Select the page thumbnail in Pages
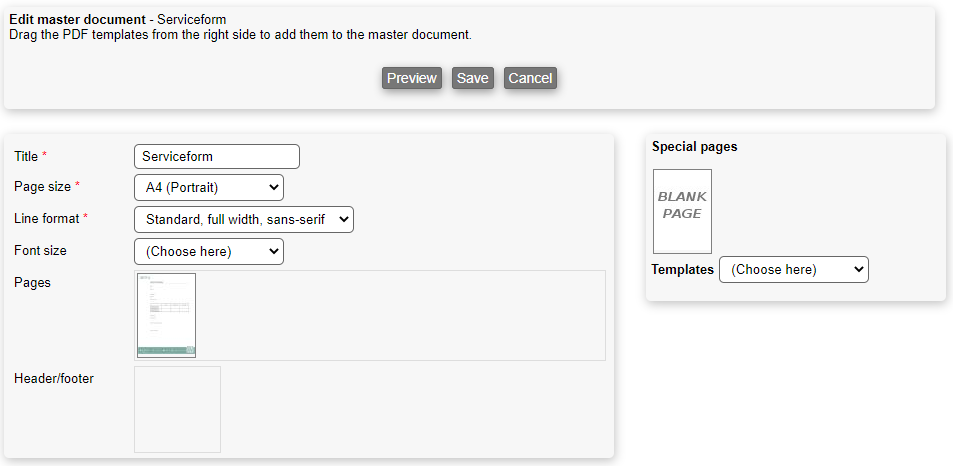 click(x=166, y=315)
